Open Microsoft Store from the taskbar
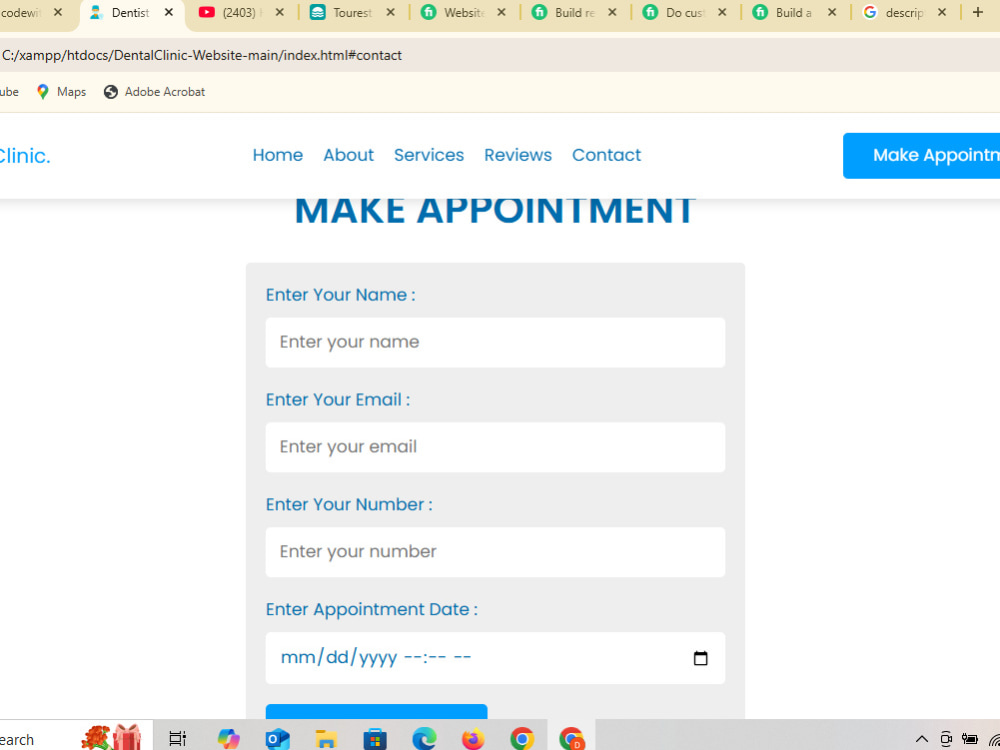Image resolution: width=1000 pixels, height=750 pixels. (375, 739)
